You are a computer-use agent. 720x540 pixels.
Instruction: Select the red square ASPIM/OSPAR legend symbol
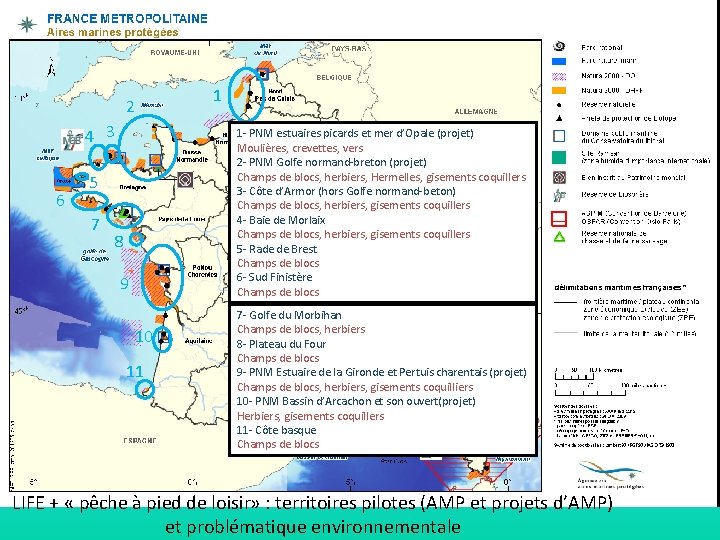click(x=559, y=219)
